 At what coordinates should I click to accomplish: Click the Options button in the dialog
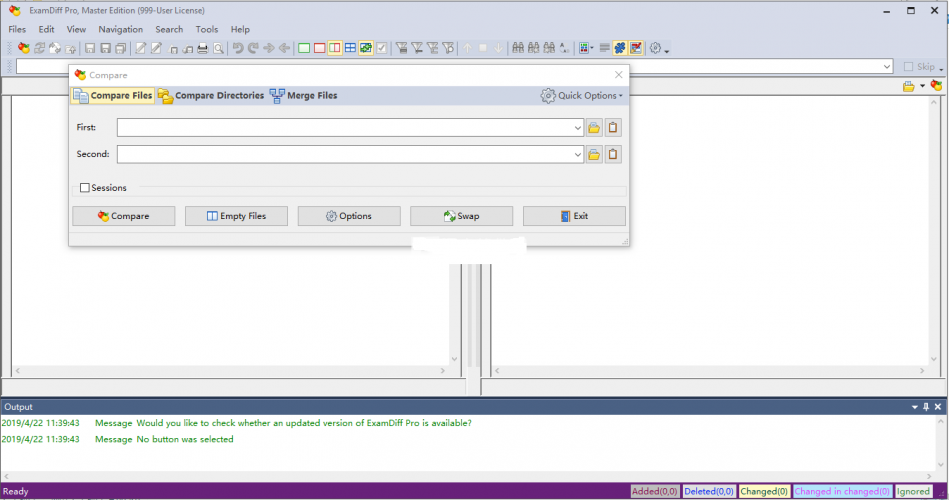349,216
